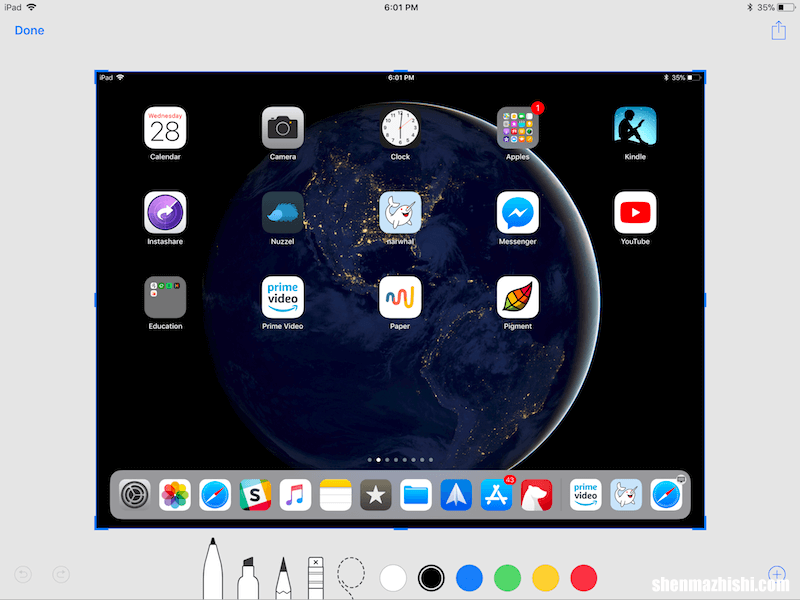Tap the recent narwhal dock icon
This screenshot has height=600, width=800.
[x=626, y=495]
